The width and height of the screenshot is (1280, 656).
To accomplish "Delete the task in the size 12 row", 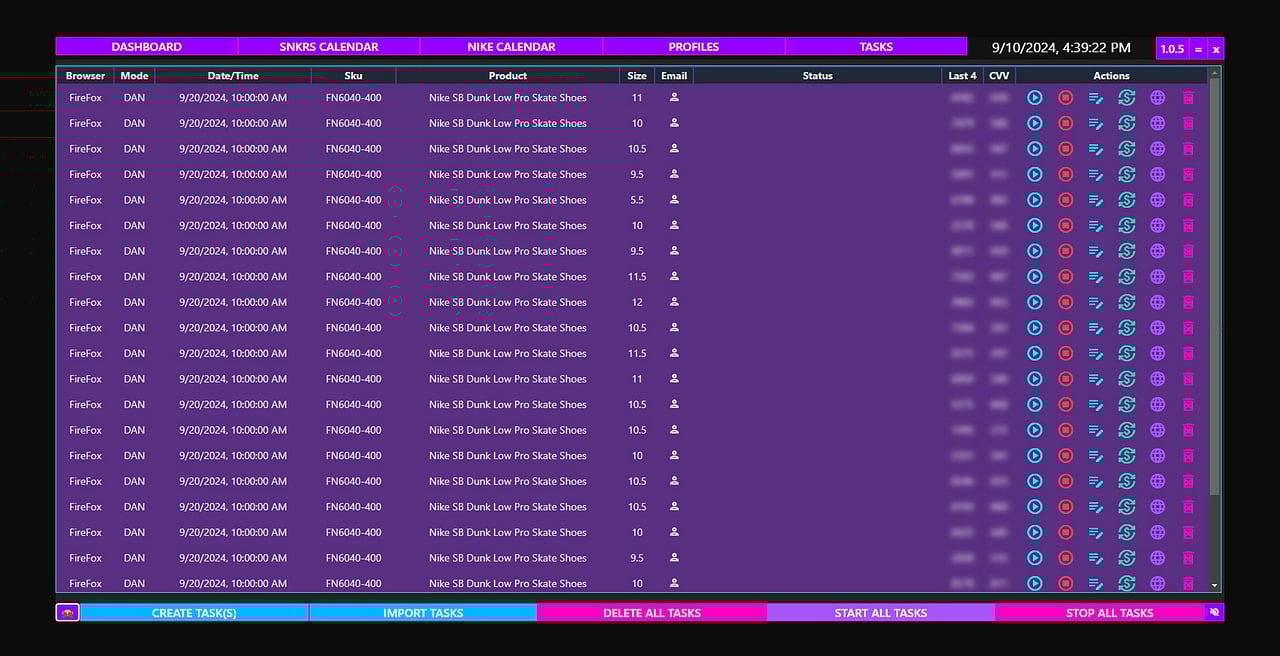I will pos(1188,302).
